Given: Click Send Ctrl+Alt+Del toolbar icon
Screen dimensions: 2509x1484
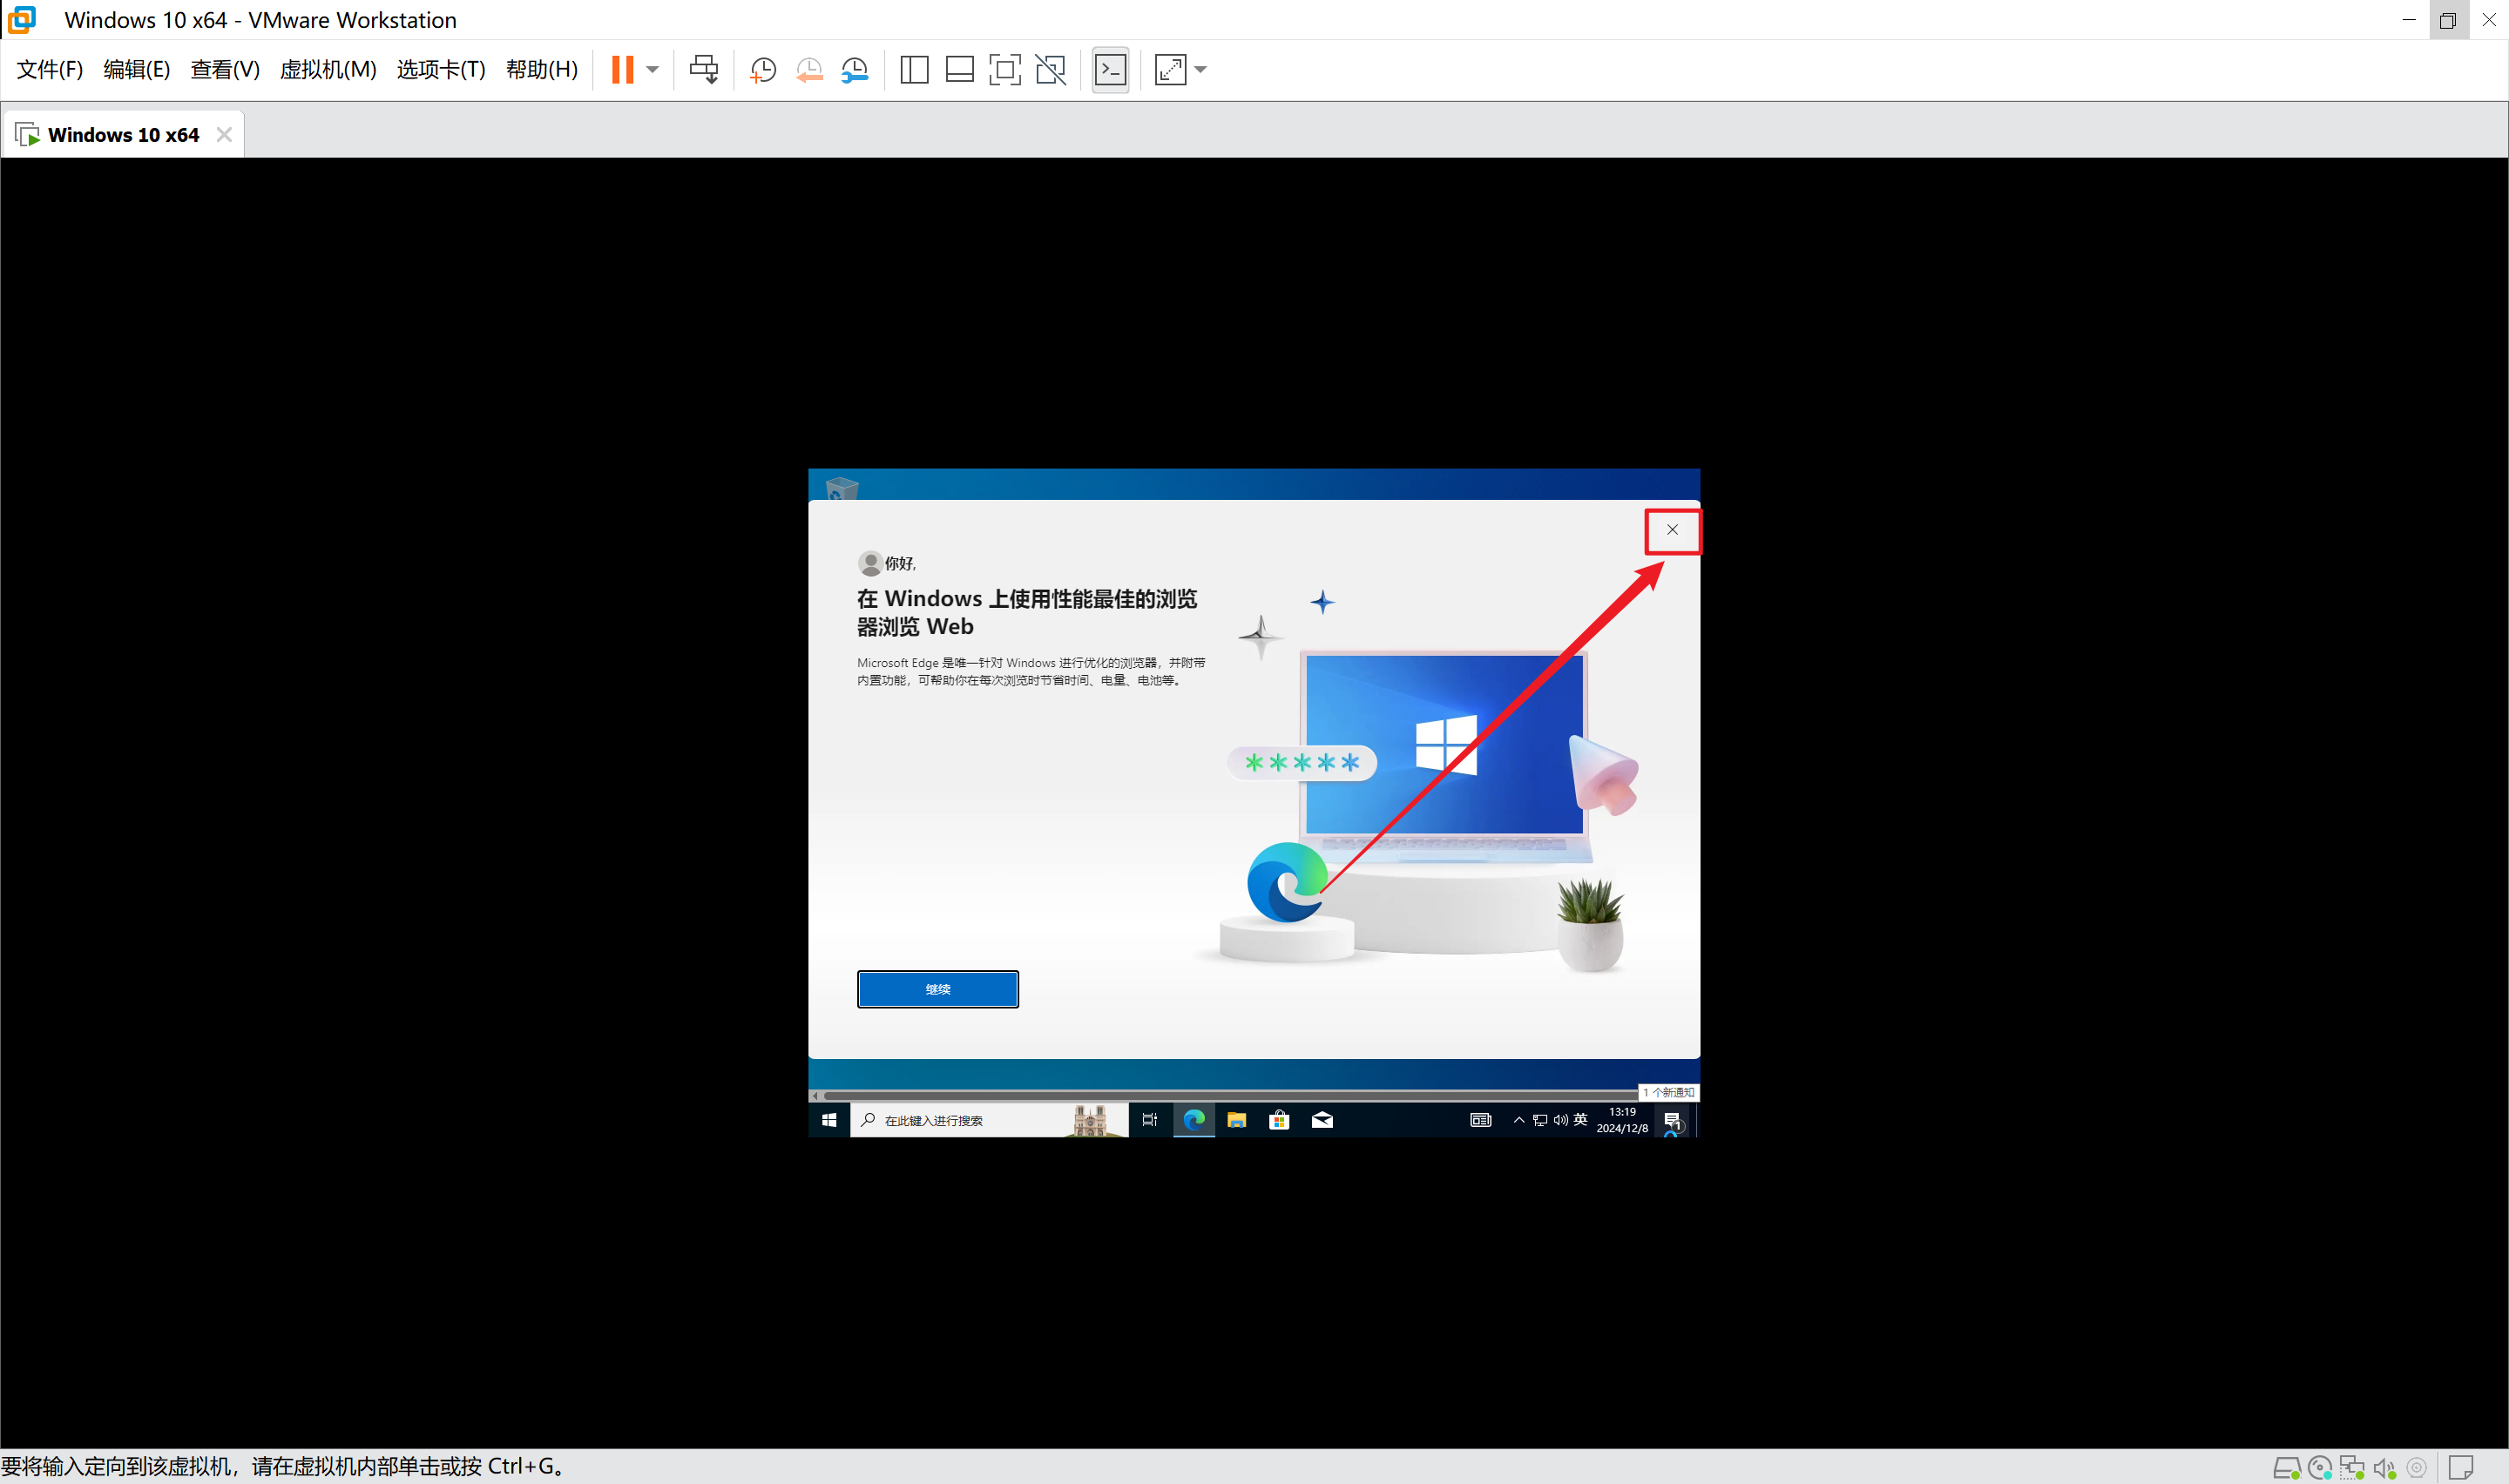Looking at the screenshot, I should [703, 69].
